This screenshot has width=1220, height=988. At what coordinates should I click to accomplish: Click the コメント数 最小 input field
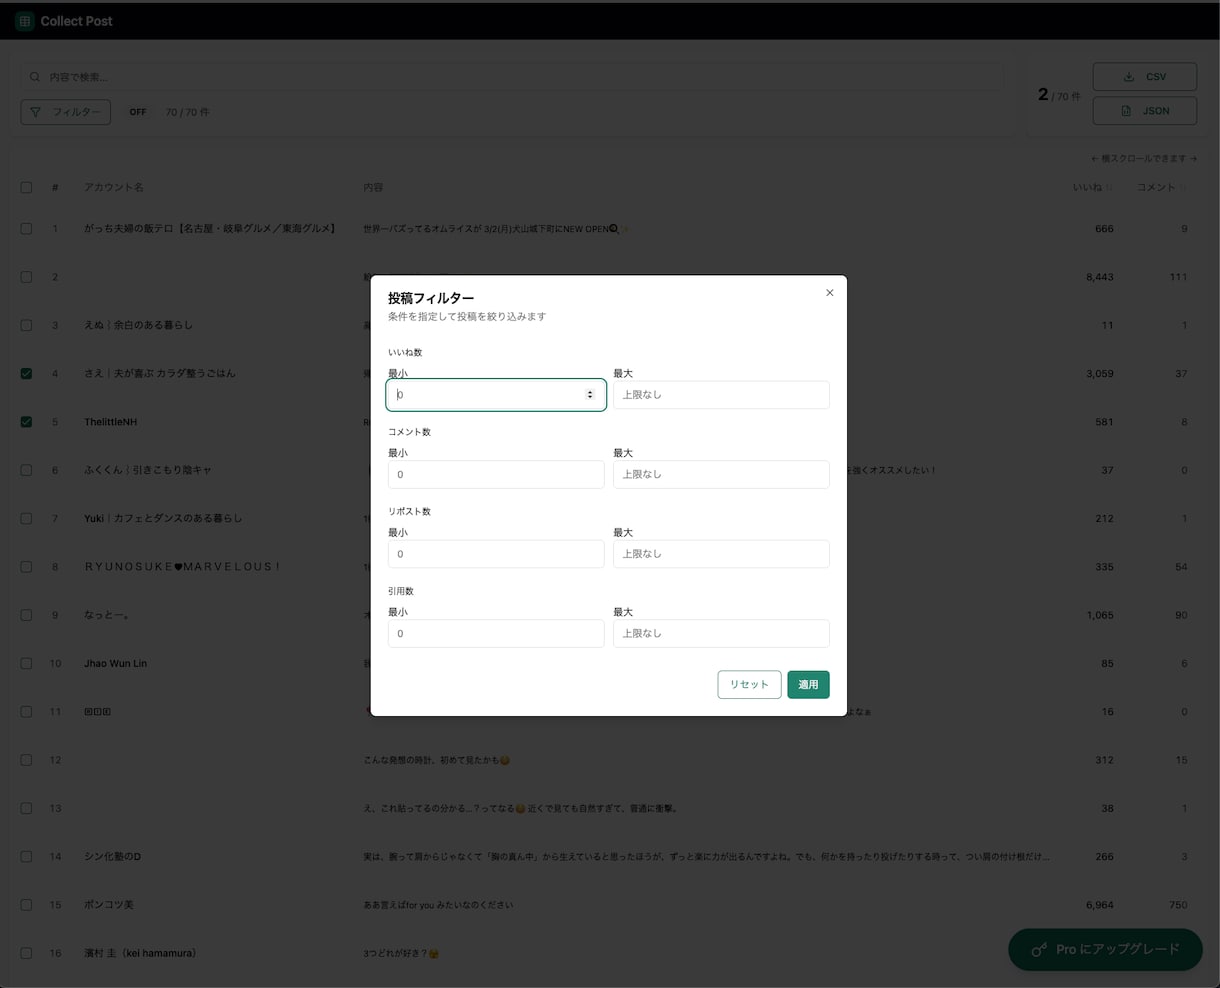[x=496, y=474]
